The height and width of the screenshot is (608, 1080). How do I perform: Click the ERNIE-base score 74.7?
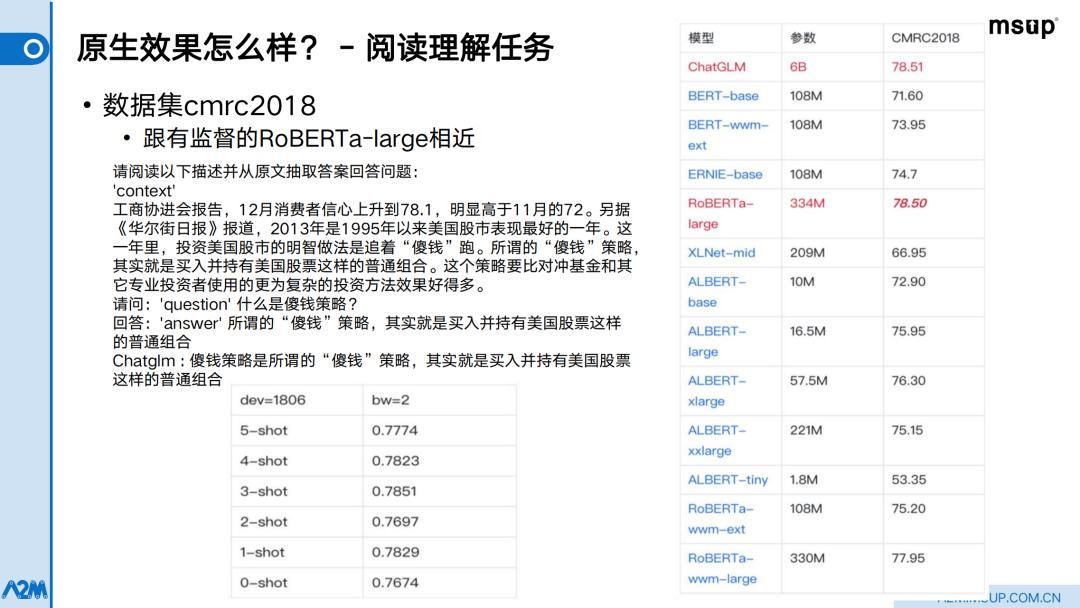904,174
